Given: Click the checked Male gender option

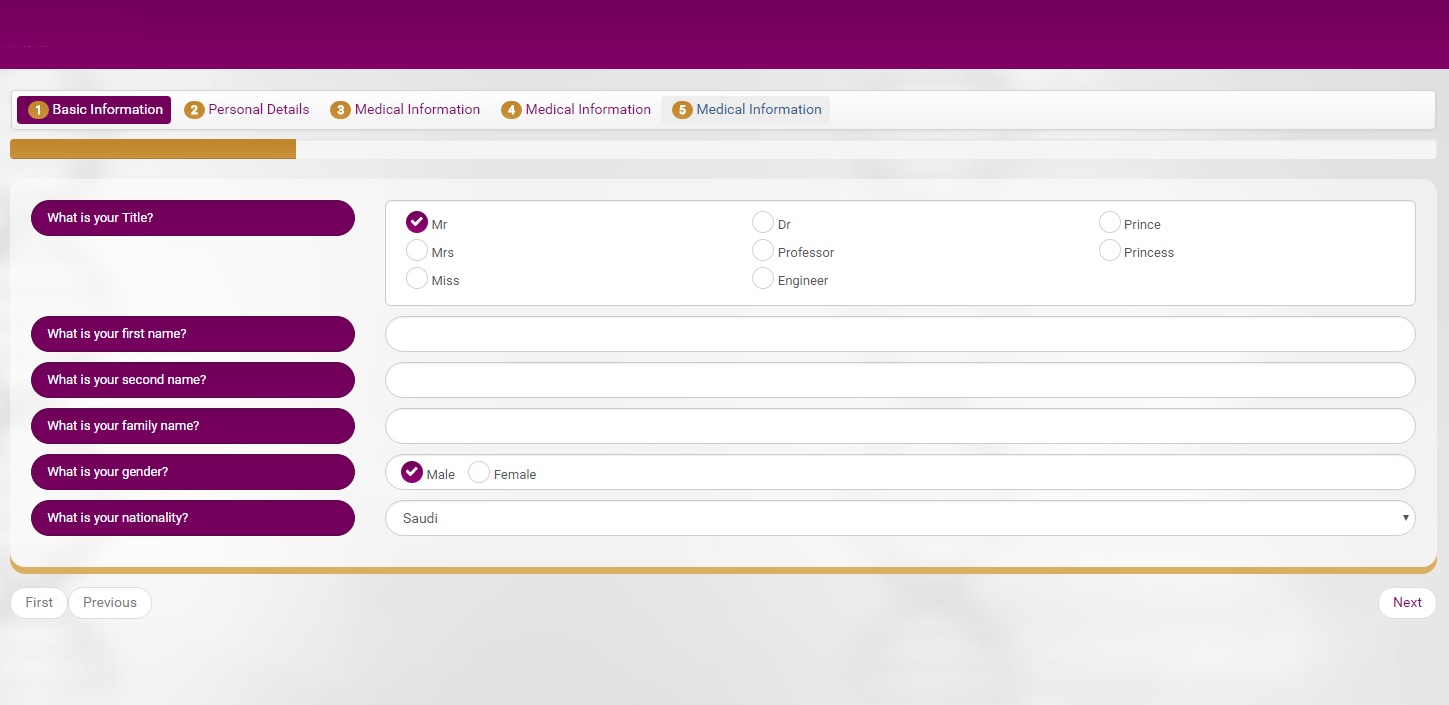Looking at the screenshot, I should [x=412, y=472].
